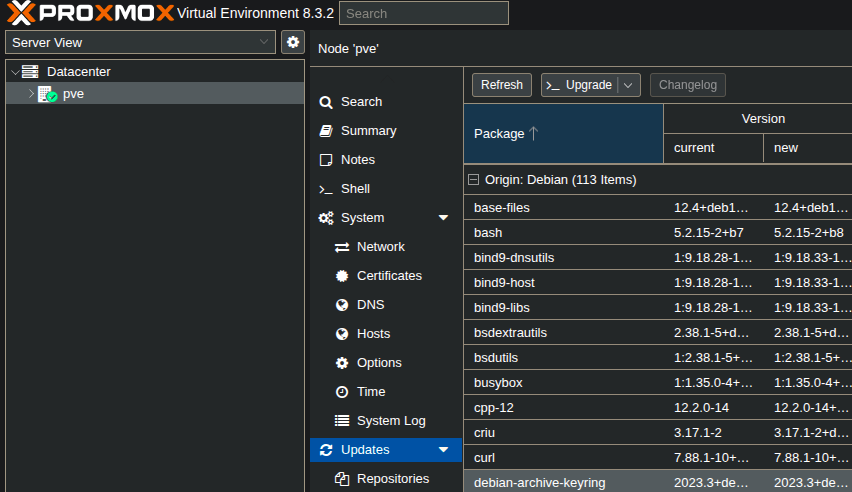Sort by the Package column header
The height and width of the screenshot is (492, 852).
coord(563,133)
